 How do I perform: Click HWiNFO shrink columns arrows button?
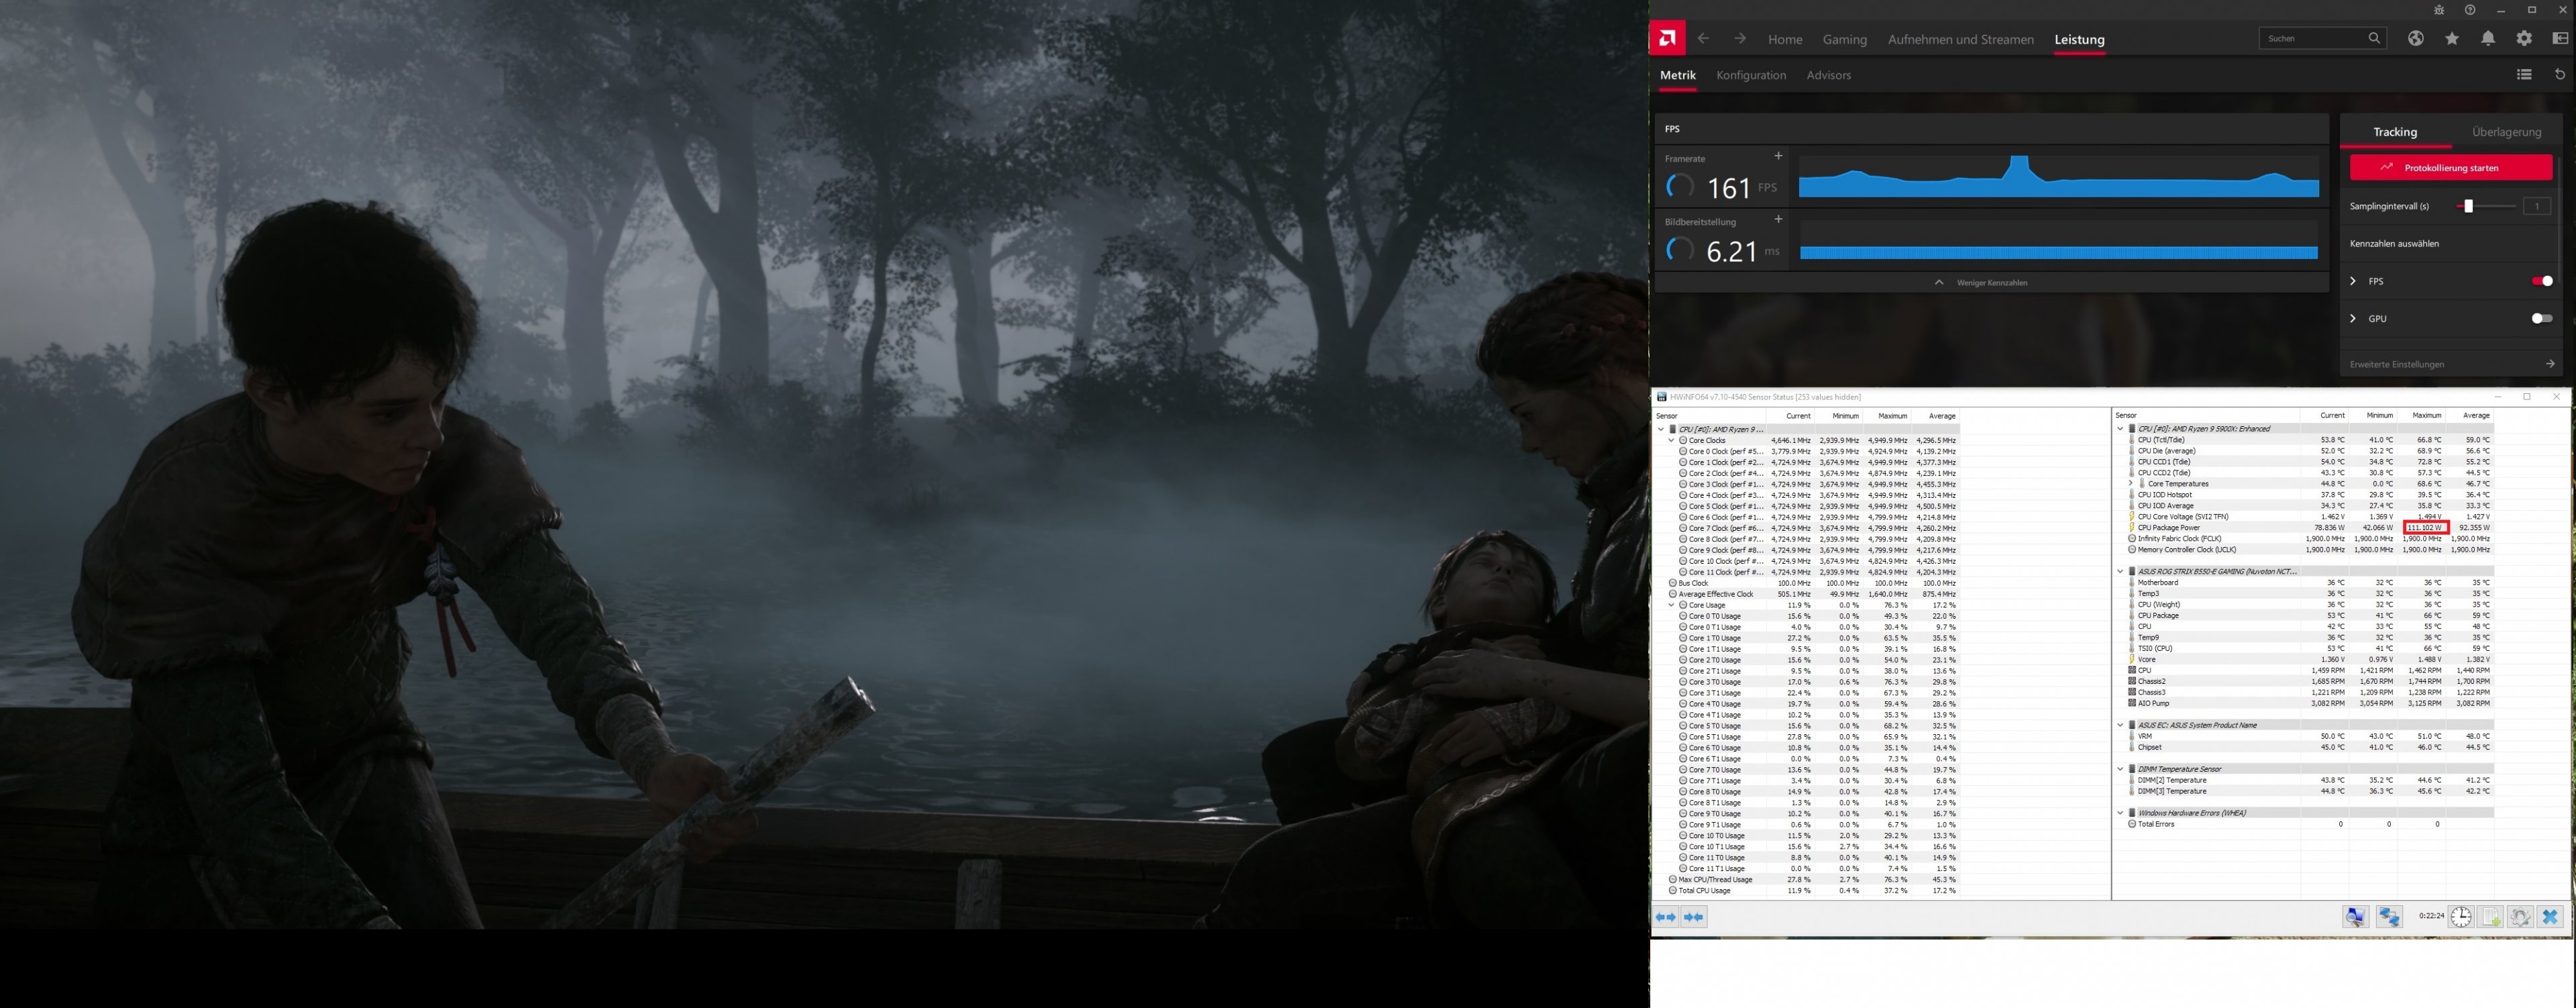tap(1694, 917)
